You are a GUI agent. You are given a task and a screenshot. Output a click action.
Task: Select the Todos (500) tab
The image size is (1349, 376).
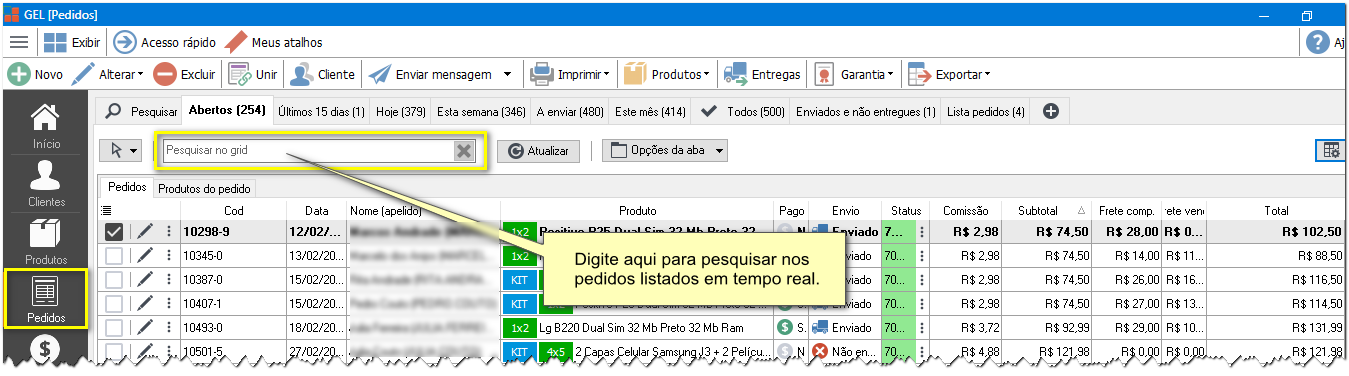click(742, 112)
